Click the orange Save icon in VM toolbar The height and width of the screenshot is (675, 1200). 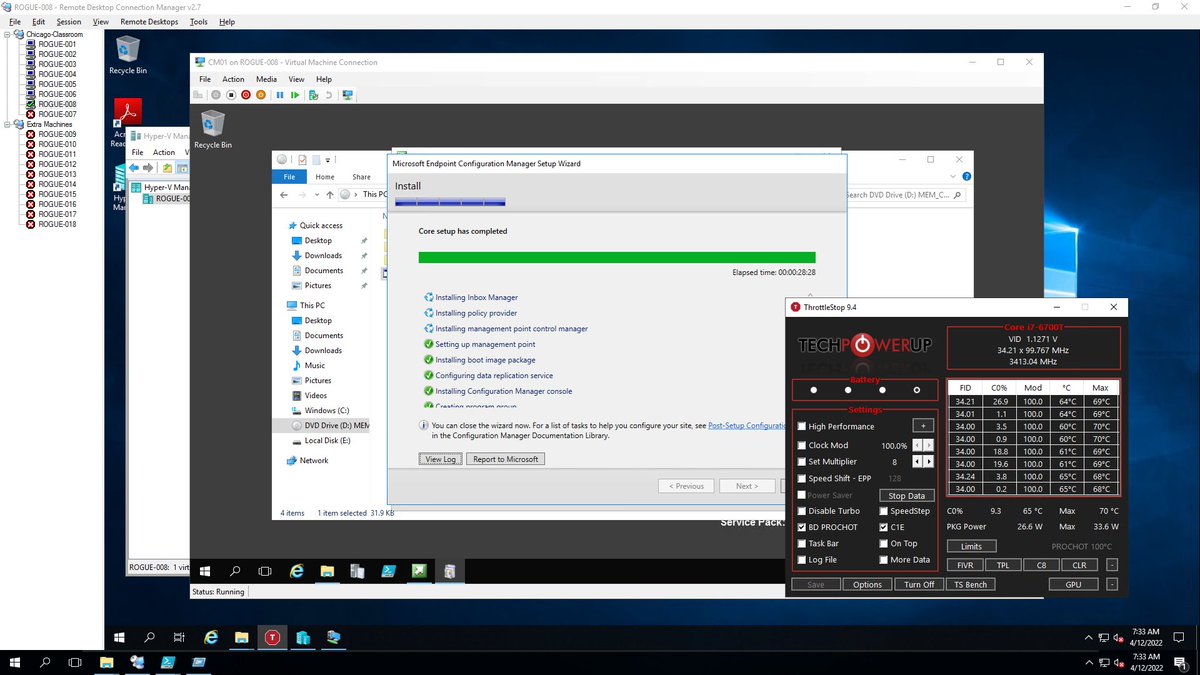click(261, 95)
